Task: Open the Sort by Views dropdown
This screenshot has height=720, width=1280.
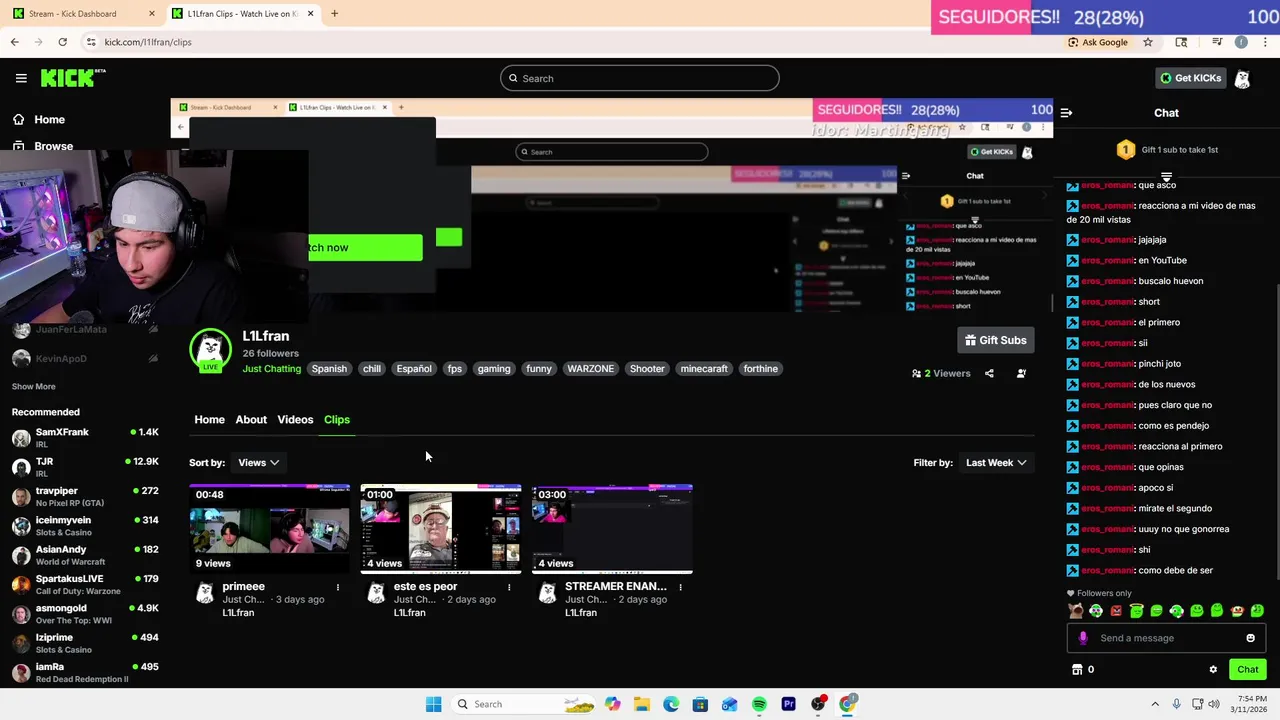Action: (258, 462)
